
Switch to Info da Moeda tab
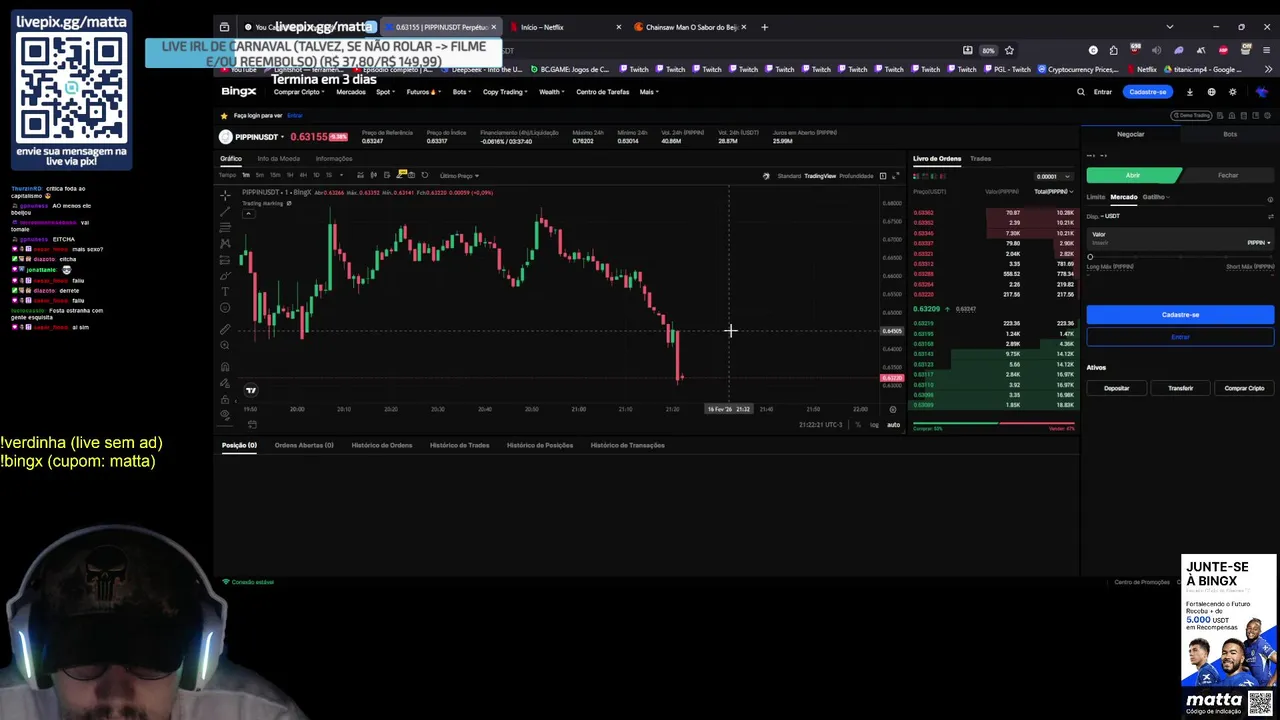coord(278,158)
